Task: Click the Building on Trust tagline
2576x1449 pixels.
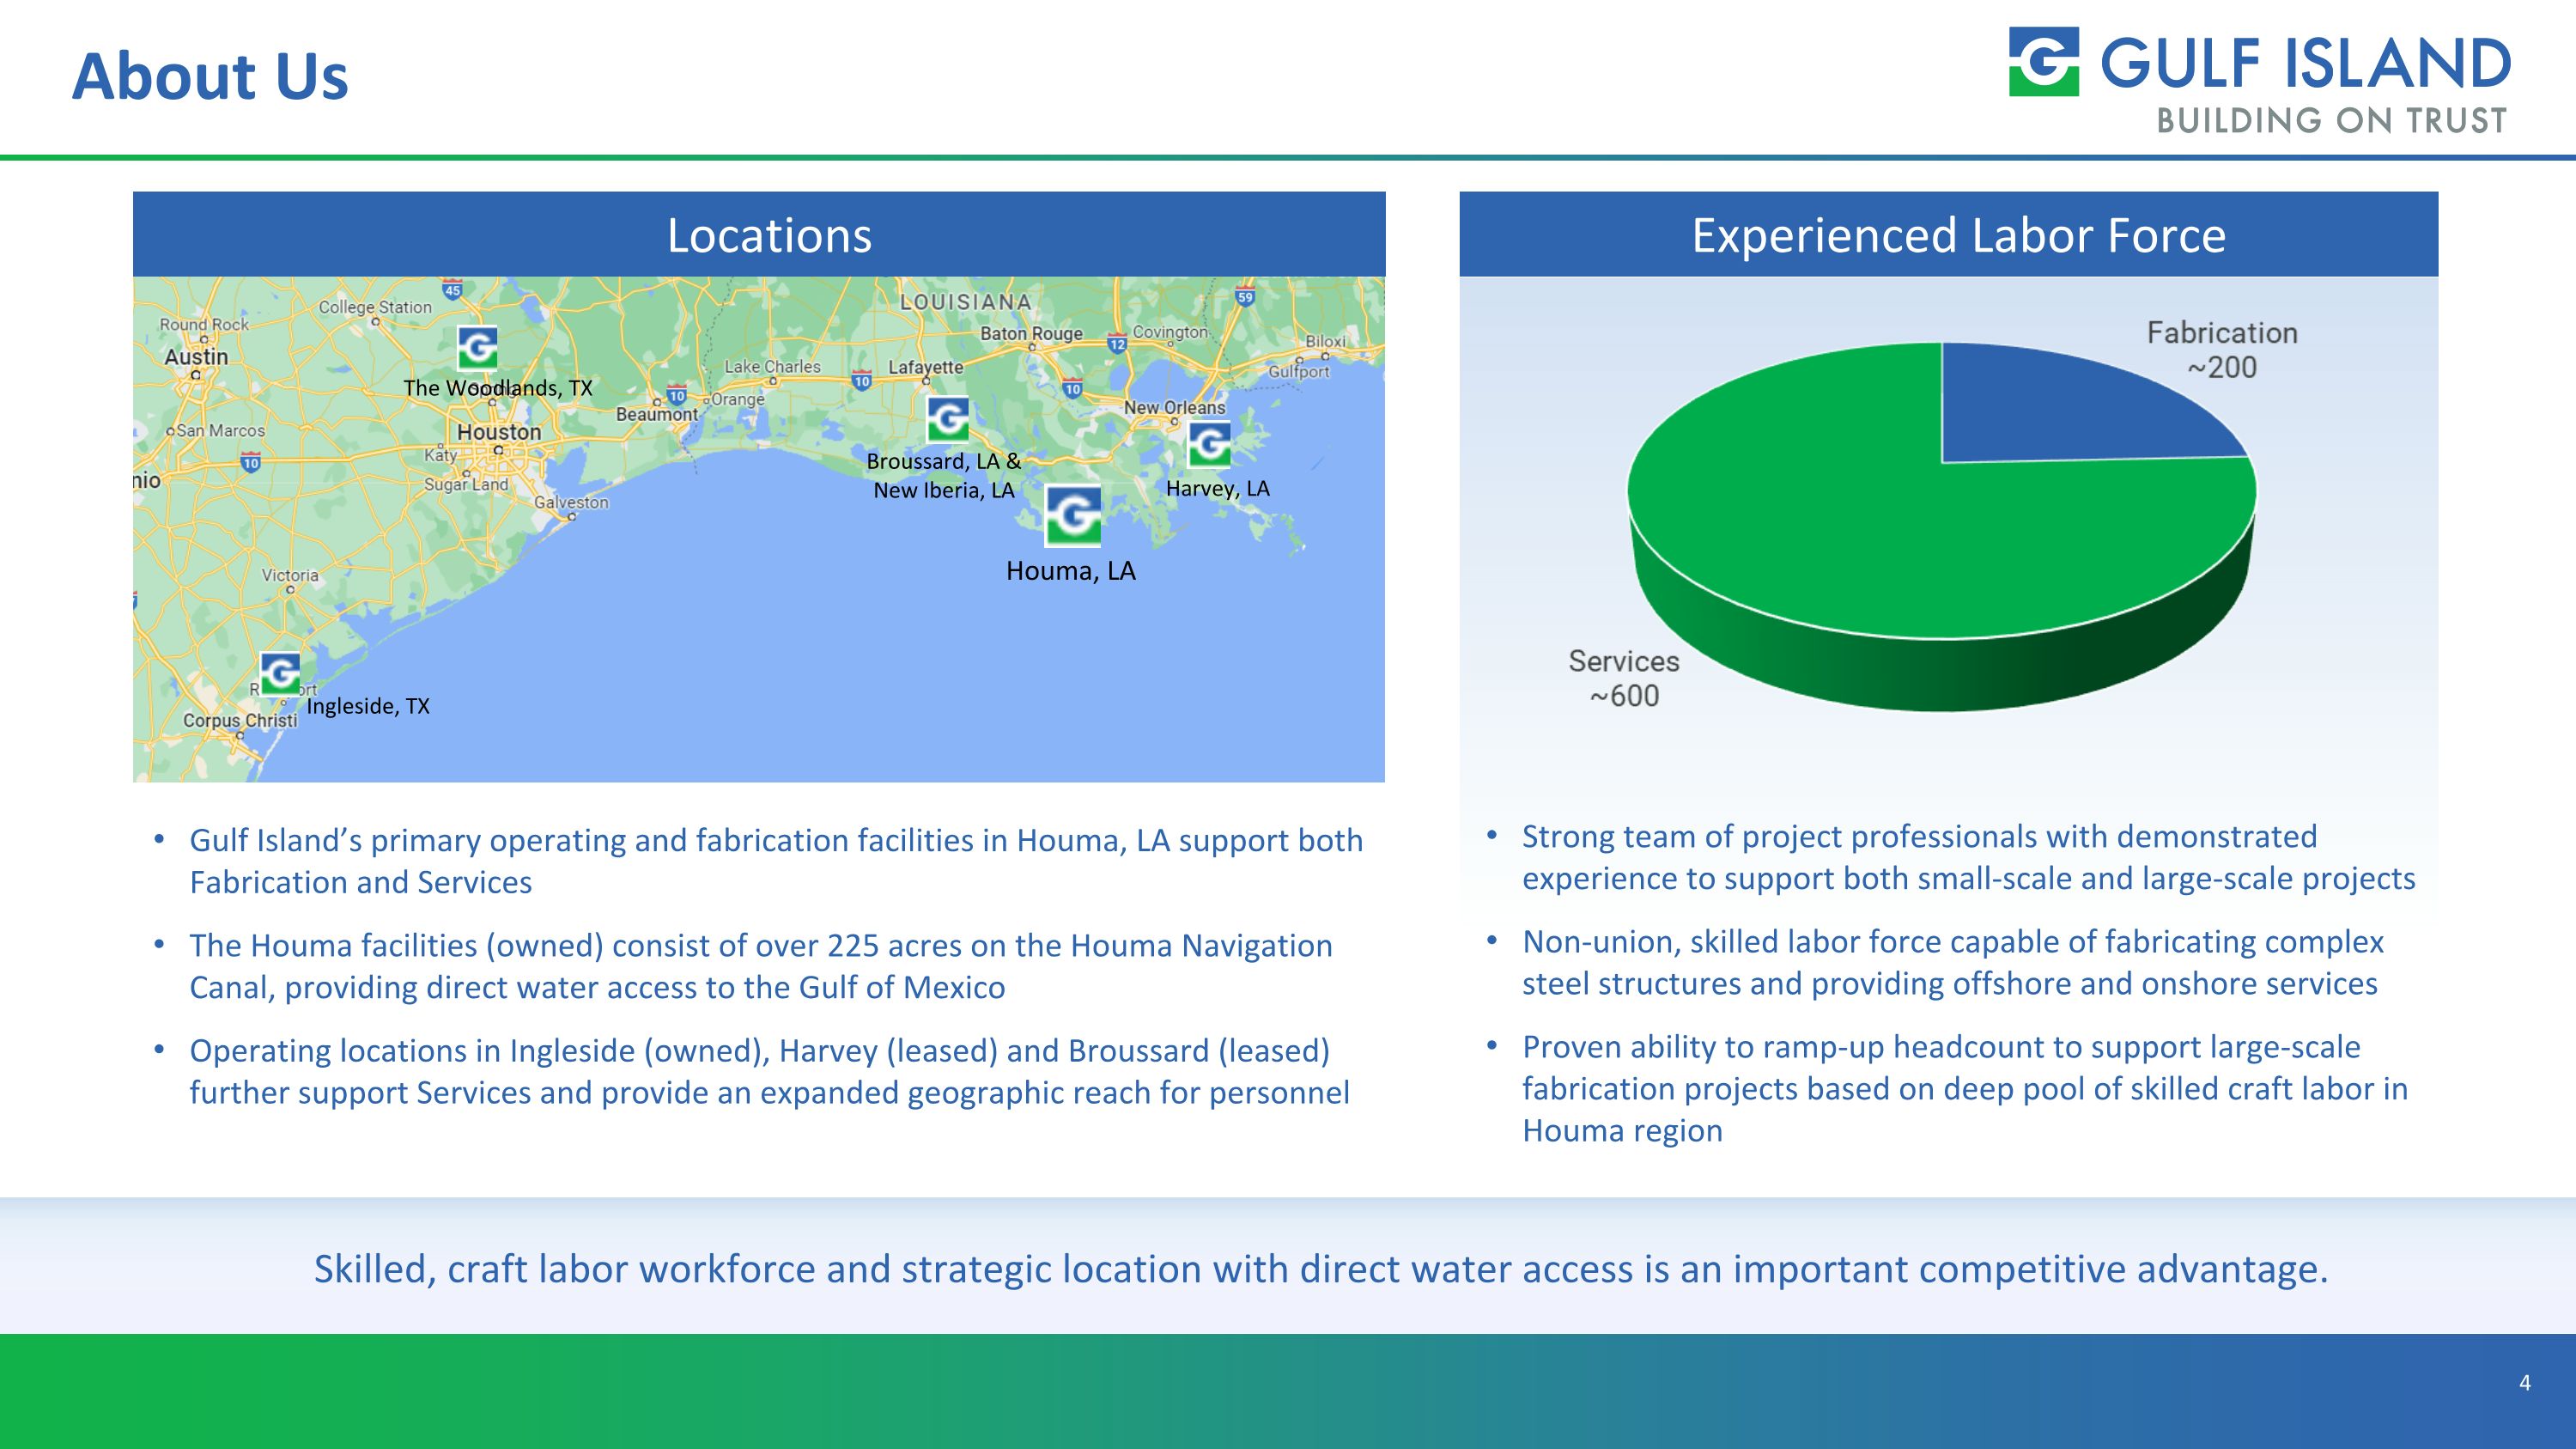Action: (x=2331, y=121)
